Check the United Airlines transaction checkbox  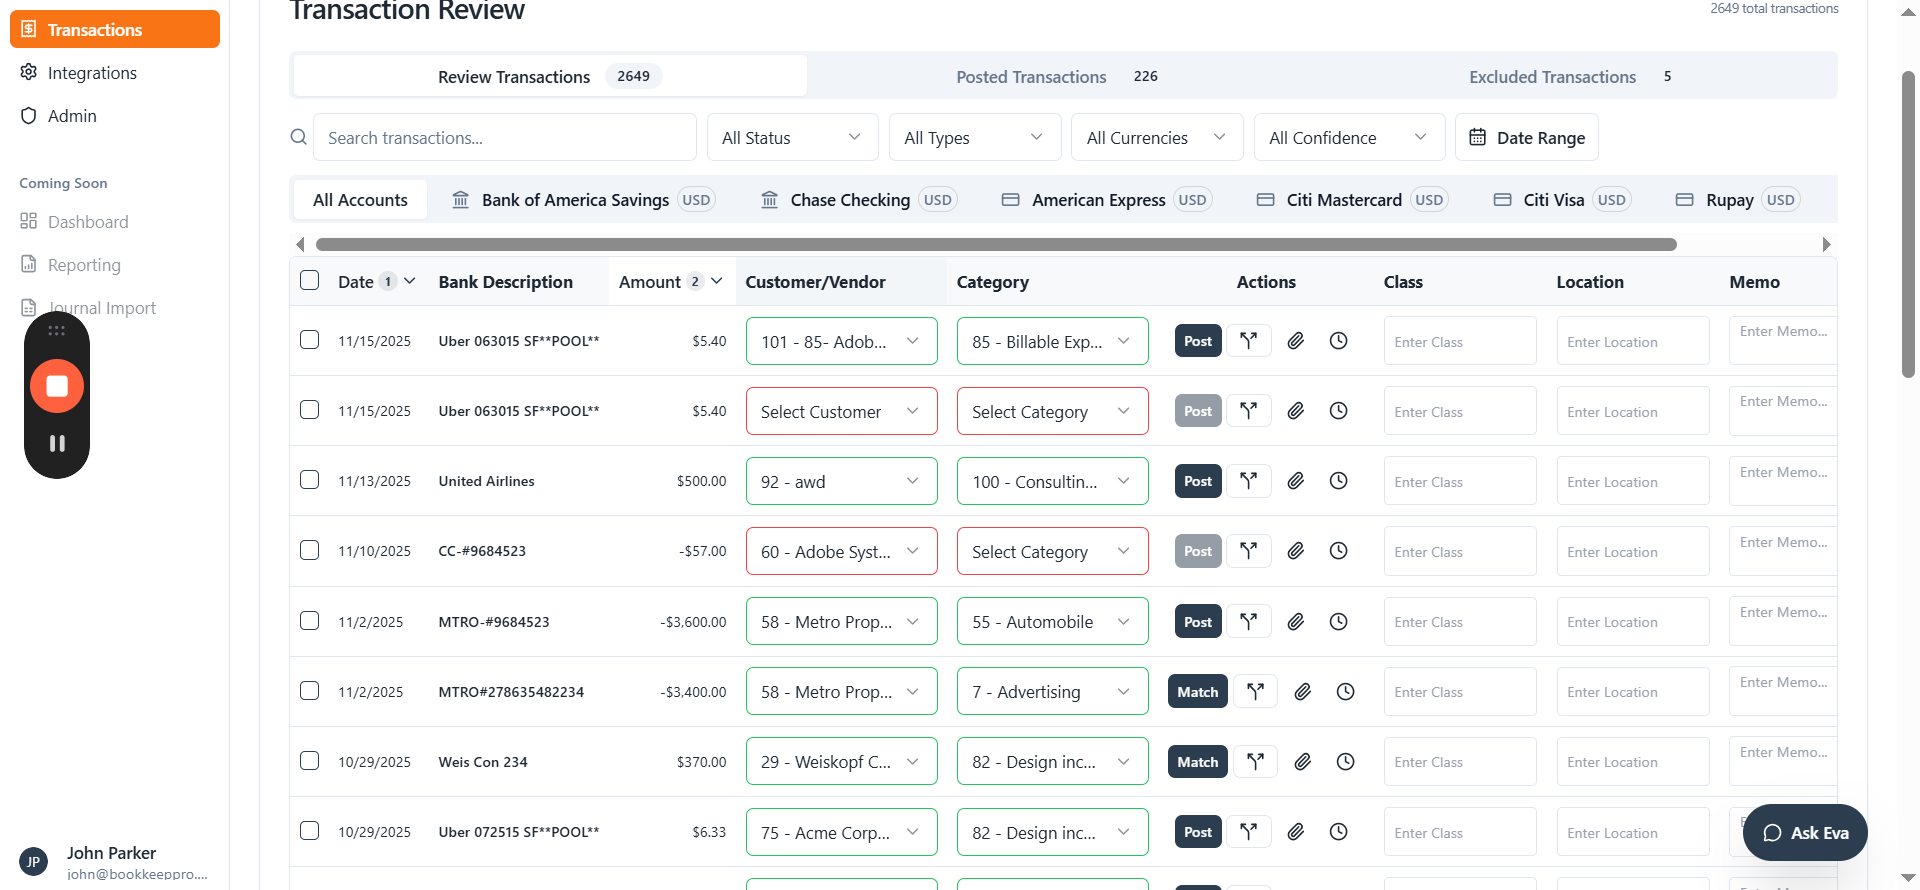click(310, 480)
